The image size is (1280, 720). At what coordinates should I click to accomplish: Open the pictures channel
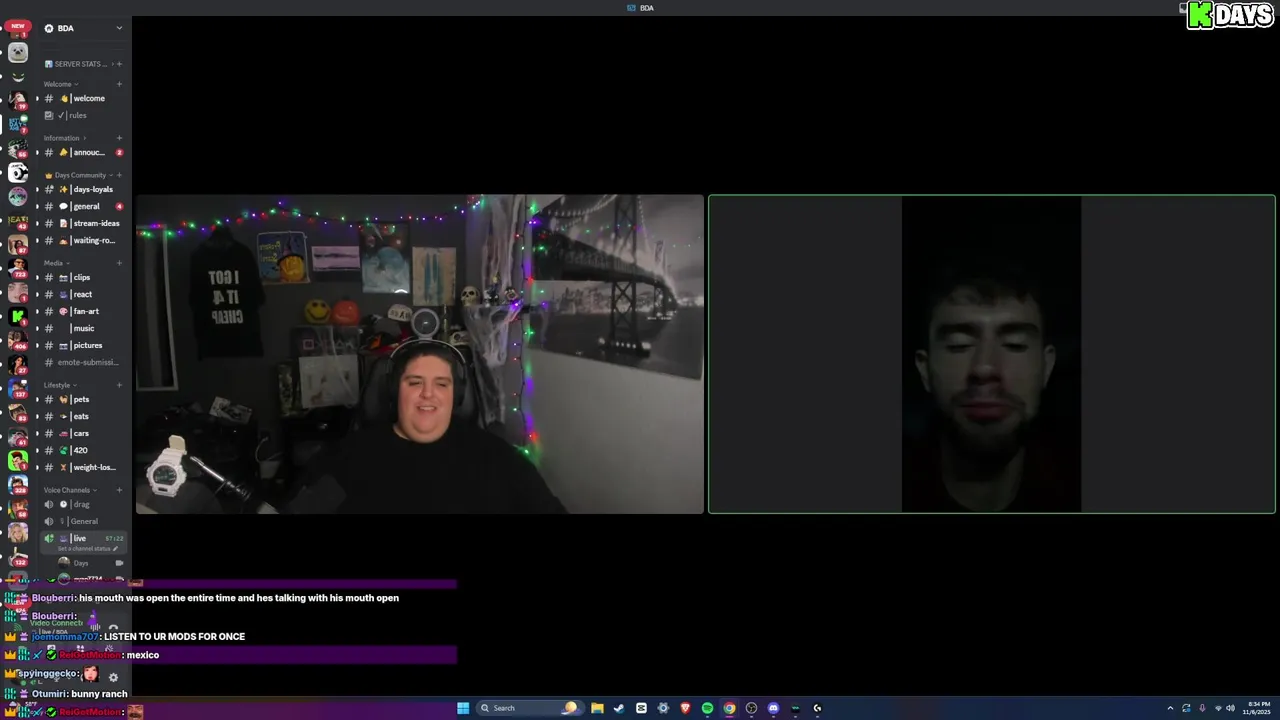[x=82, y=345]
